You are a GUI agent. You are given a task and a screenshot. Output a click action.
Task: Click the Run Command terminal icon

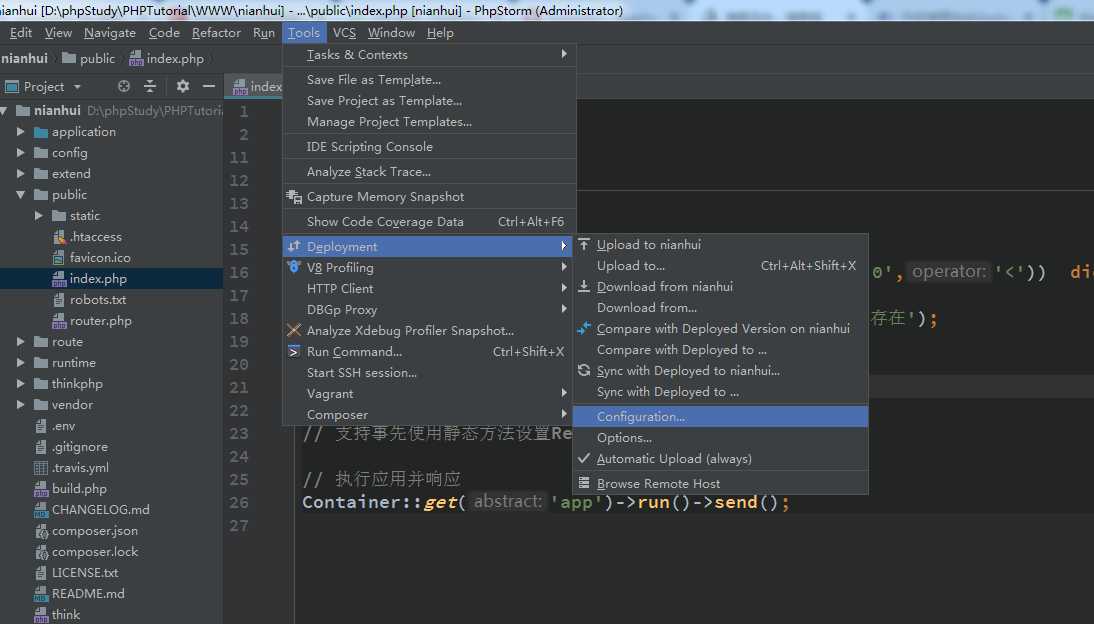click(x=294, y=352)
